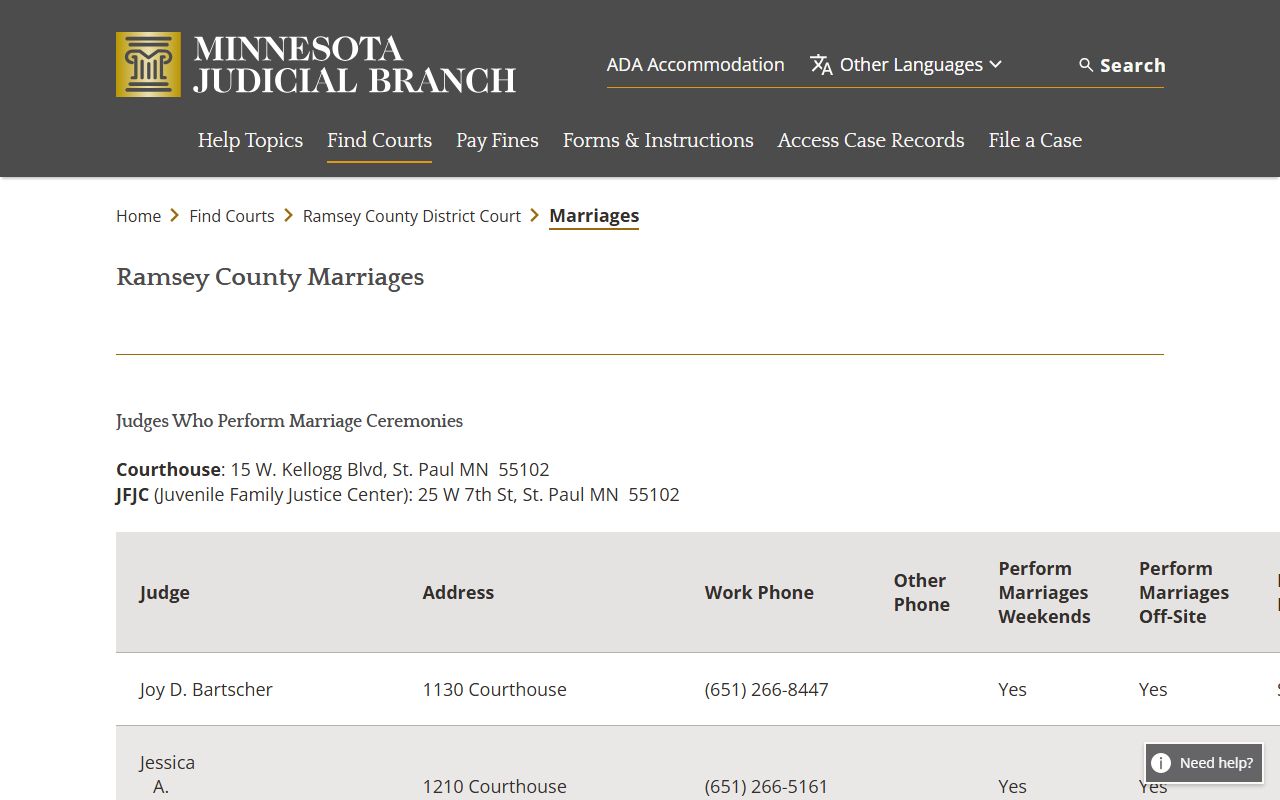
Task: Go to Home breadcrumb link
Action: 138,216
